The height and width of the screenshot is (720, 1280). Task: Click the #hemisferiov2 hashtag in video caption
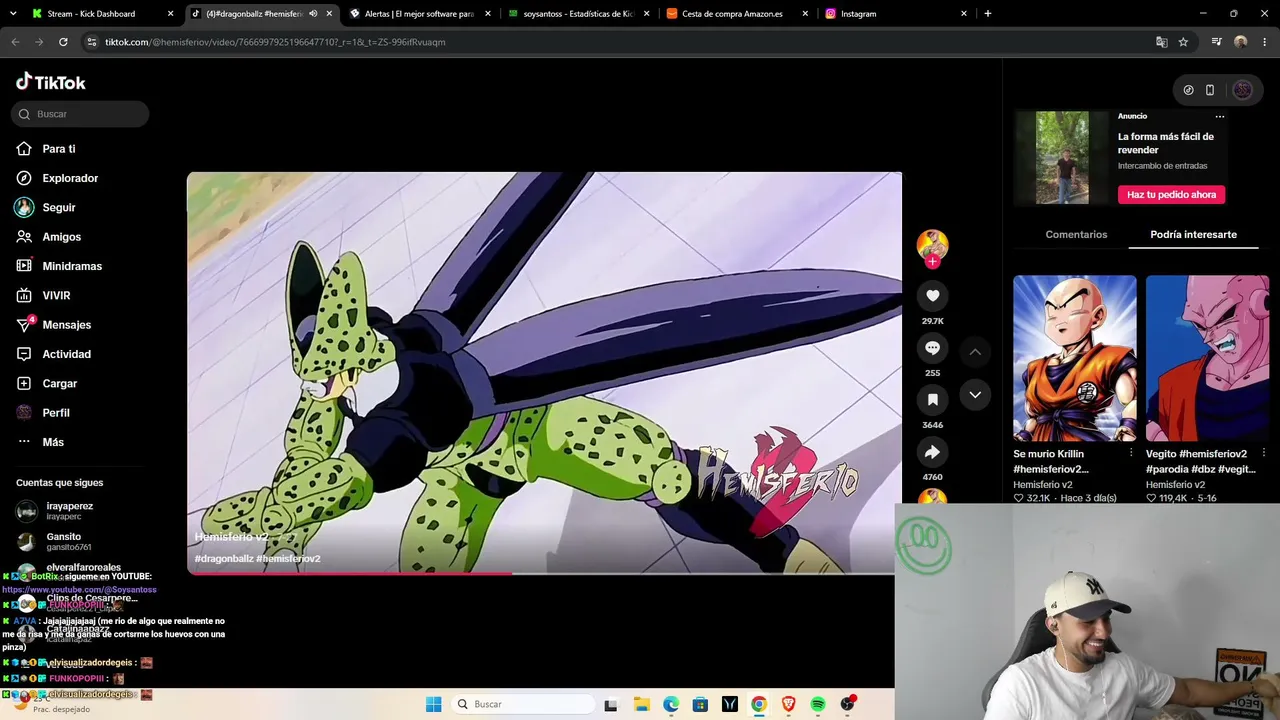[288, 559]
